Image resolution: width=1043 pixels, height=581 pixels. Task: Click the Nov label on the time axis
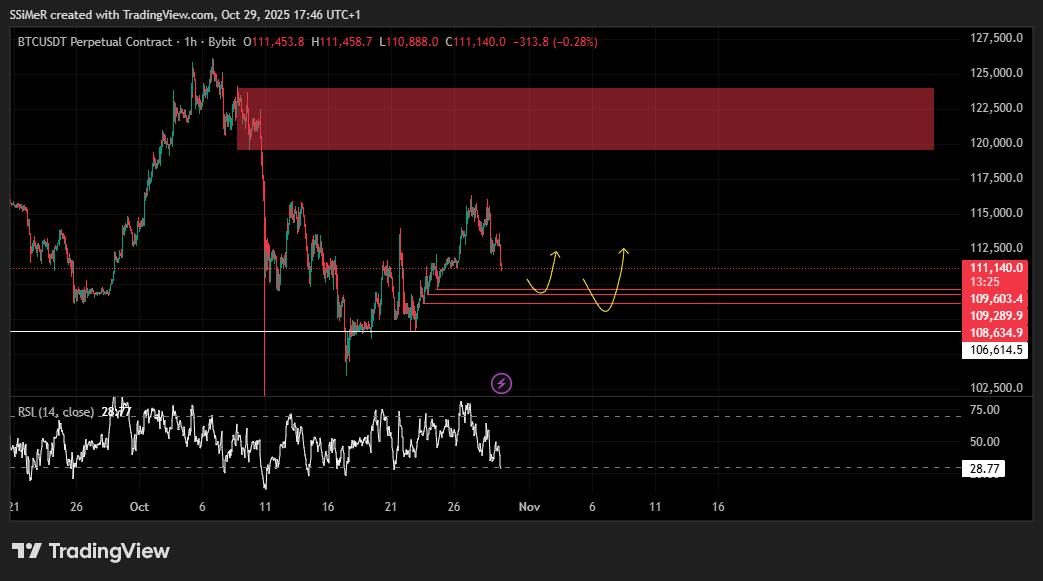click(529, 507)
